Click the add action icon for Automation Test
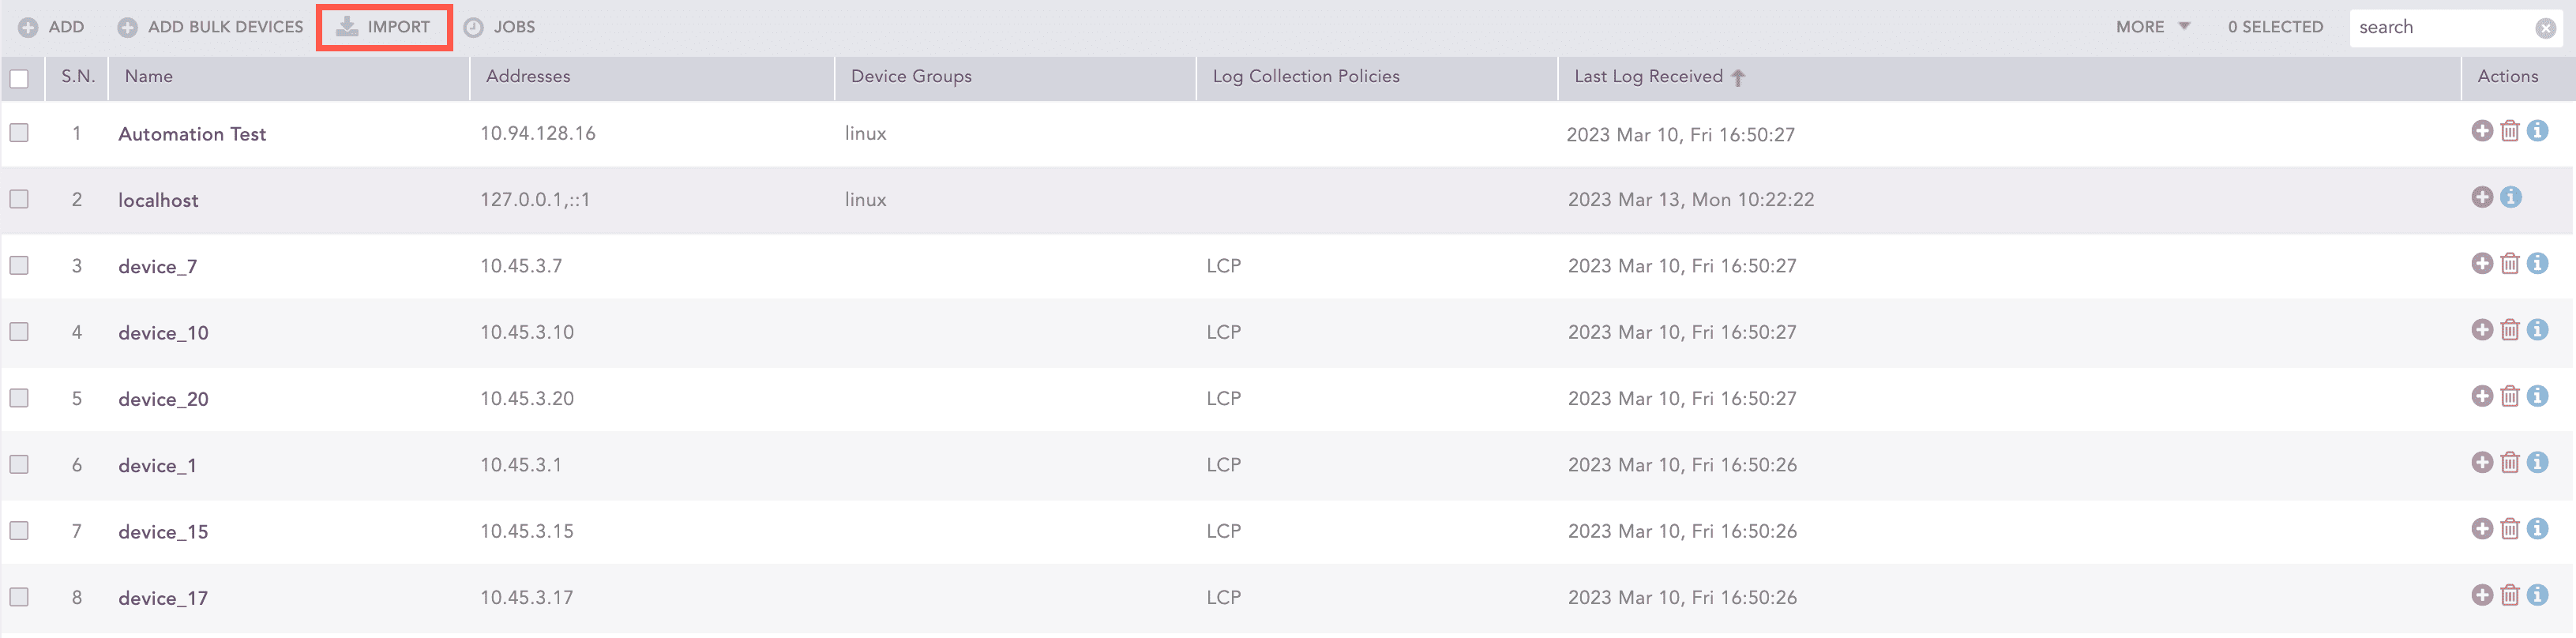2576x638 pixels. pos(2481,130)
